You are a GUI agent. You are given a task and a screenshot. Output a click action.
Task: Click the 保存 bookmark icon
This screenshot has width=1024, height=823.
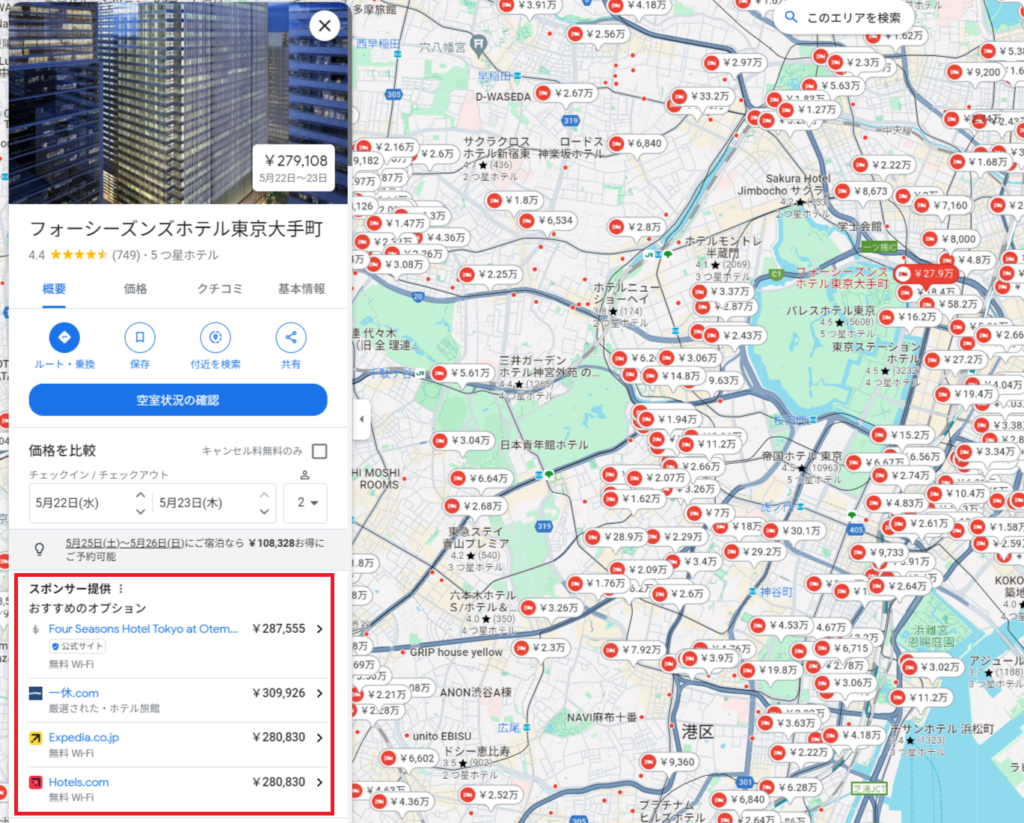click(x=140, y=338)
